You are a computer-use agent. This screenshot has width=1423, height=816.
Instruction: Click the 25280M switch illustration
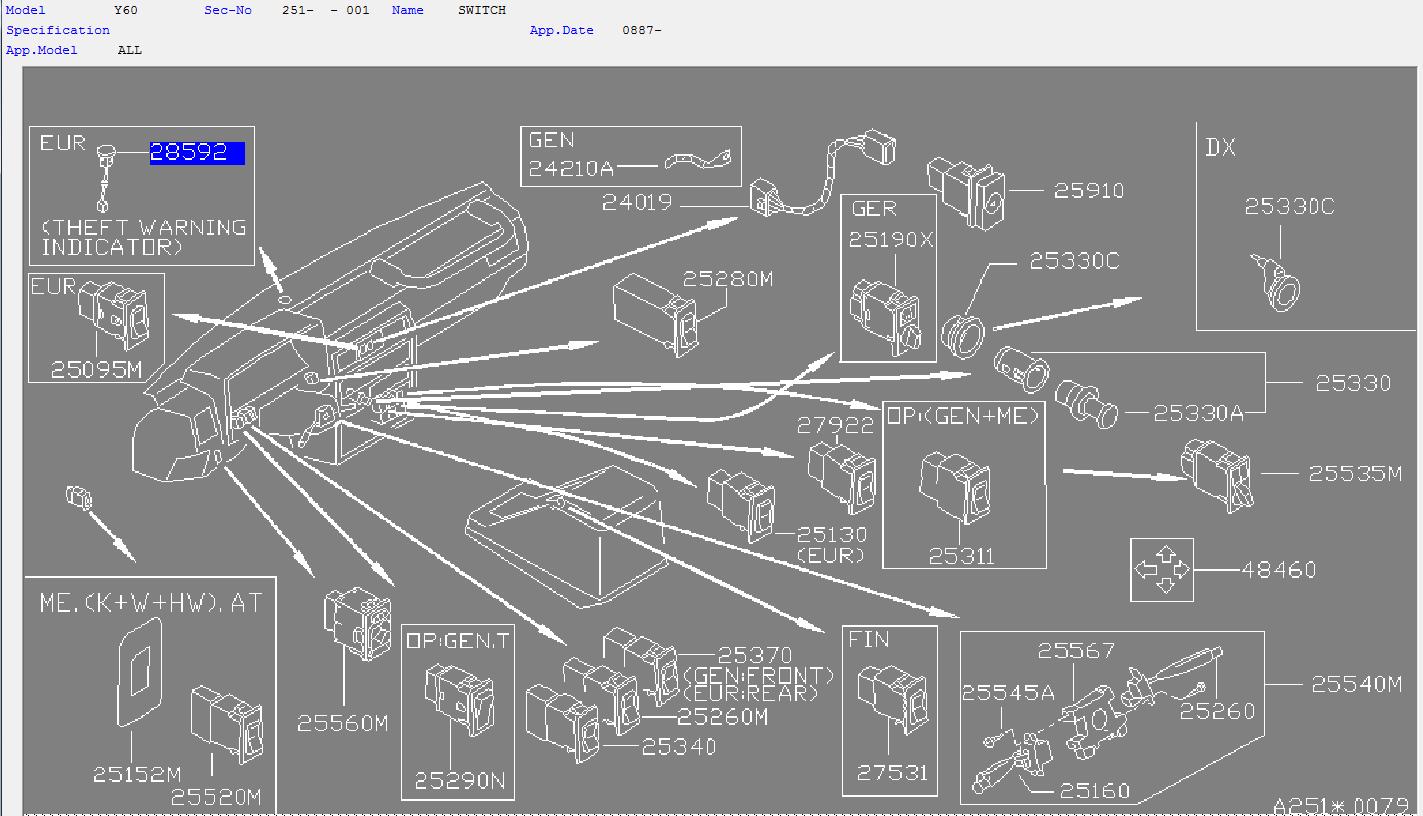(x=654, y=314)
